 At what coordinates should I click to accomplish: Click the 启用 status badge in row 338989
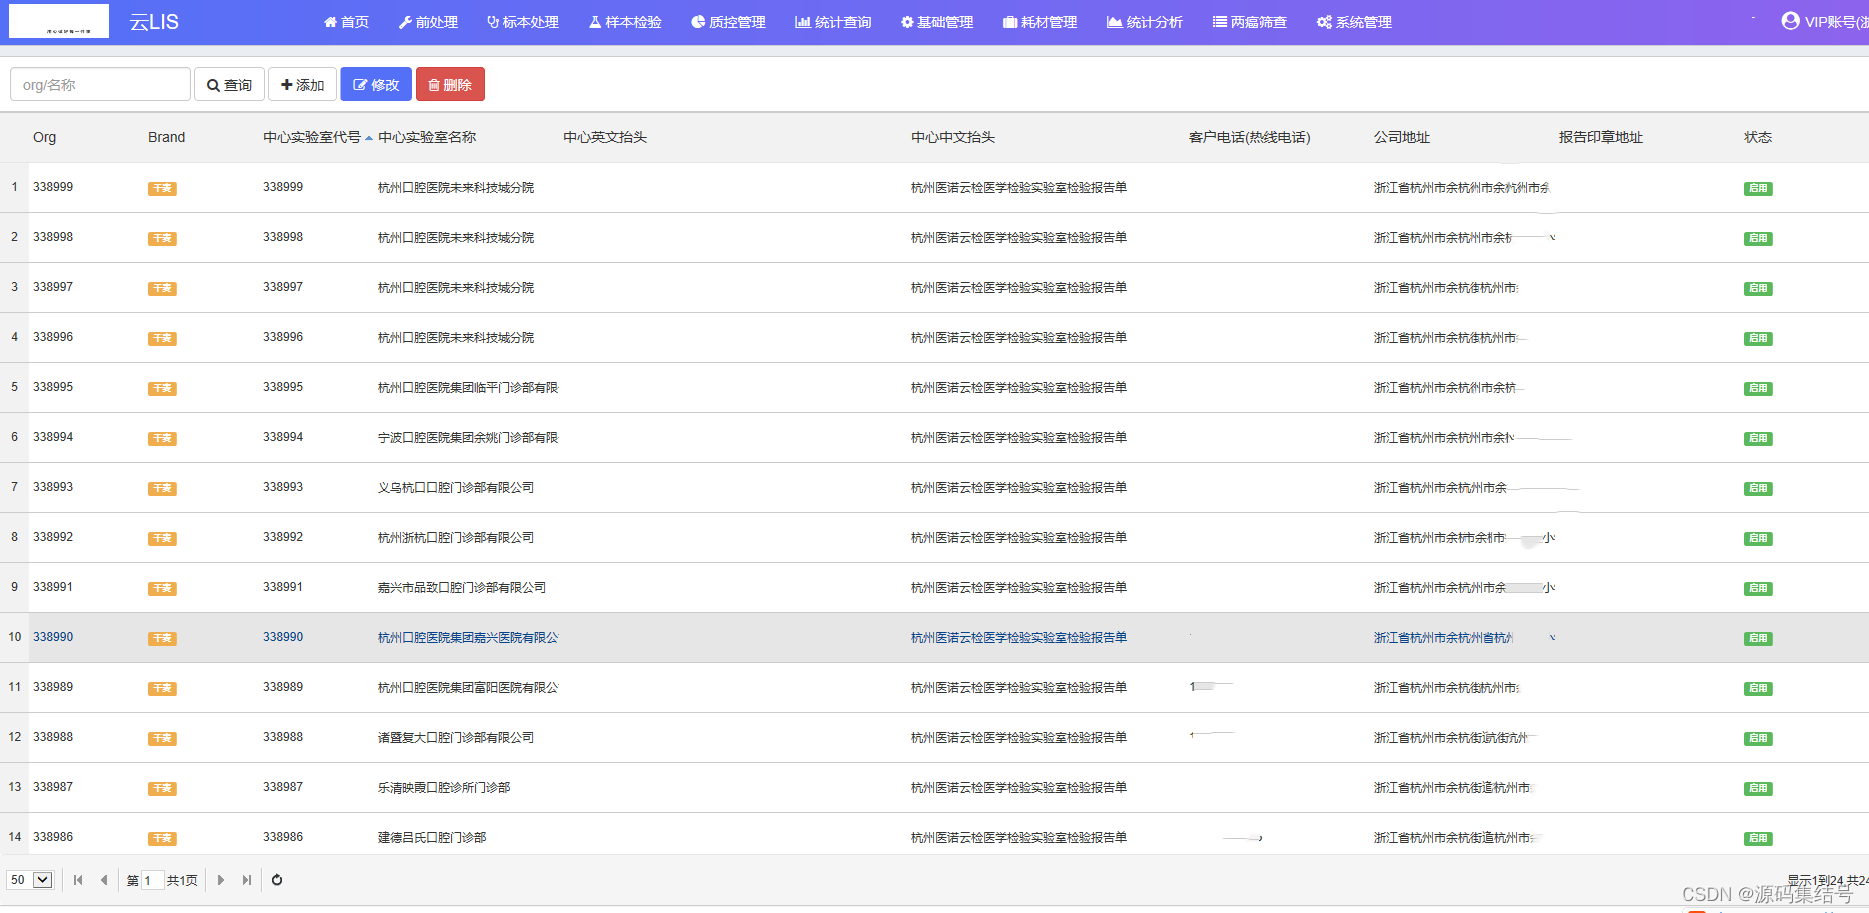pyautogui.click(x=1758, y=688)
